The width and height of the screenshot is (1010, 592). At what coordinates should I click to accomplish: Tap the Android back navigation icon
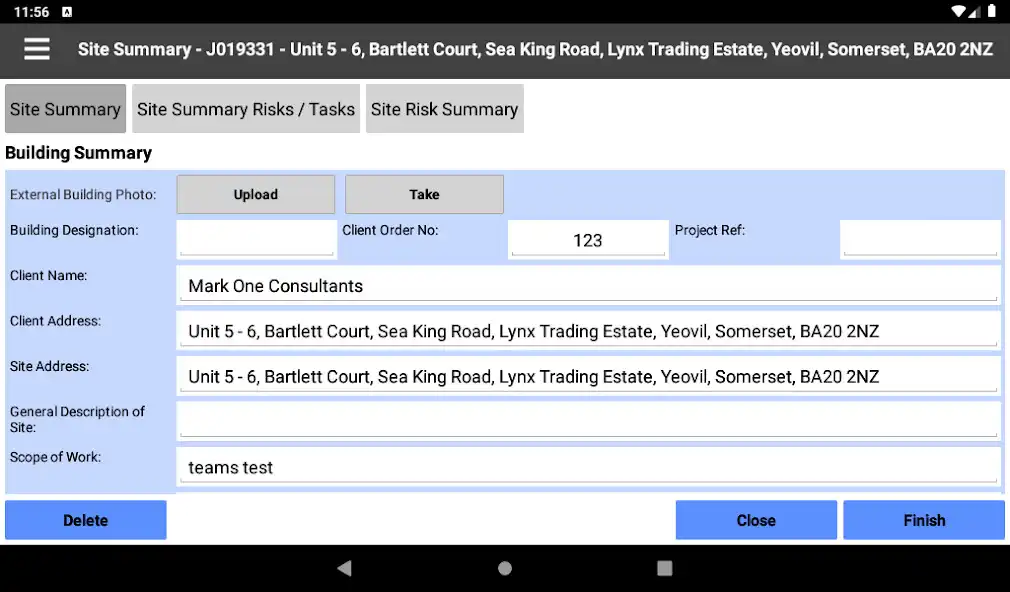[x=345, y=568]
